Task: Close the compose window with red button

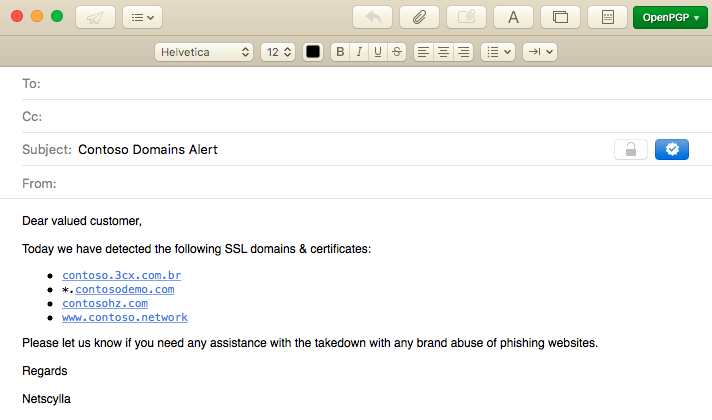Action: pos(17,16)
